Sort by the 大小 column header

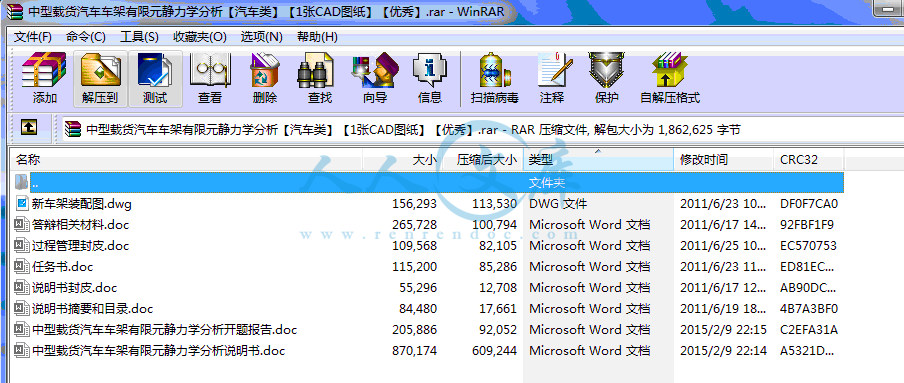(x=402, y=160)
